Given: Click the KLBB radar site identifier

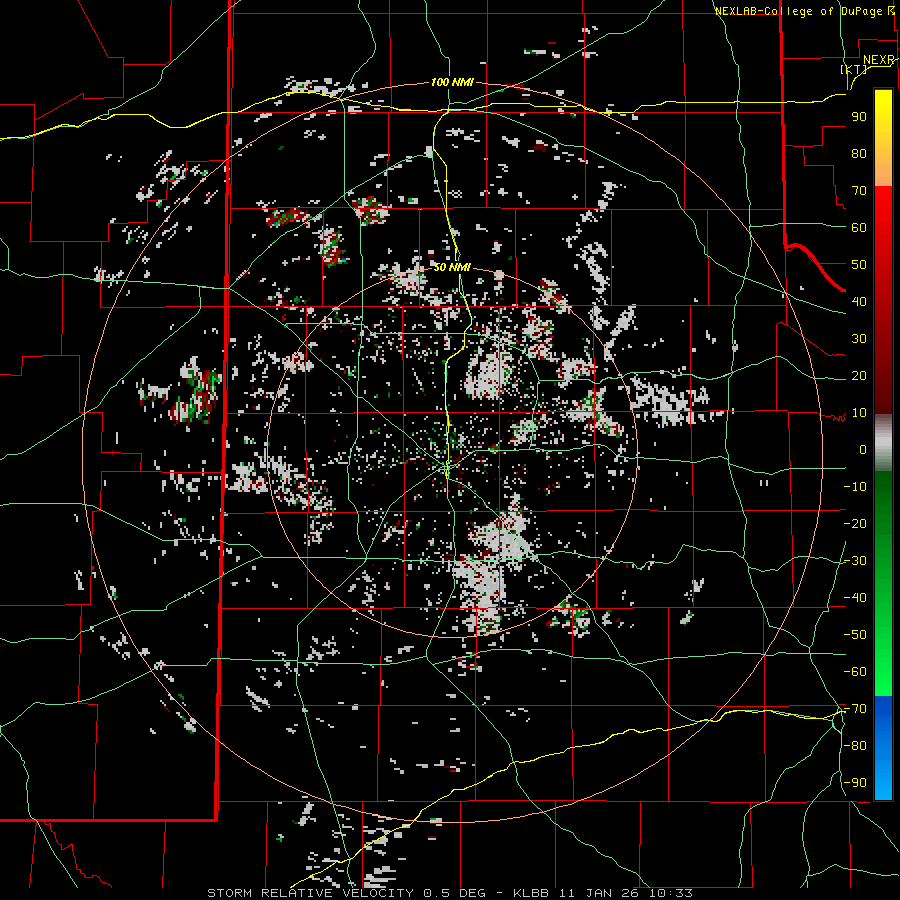Looking at the screenshot, I should [531, 893].
